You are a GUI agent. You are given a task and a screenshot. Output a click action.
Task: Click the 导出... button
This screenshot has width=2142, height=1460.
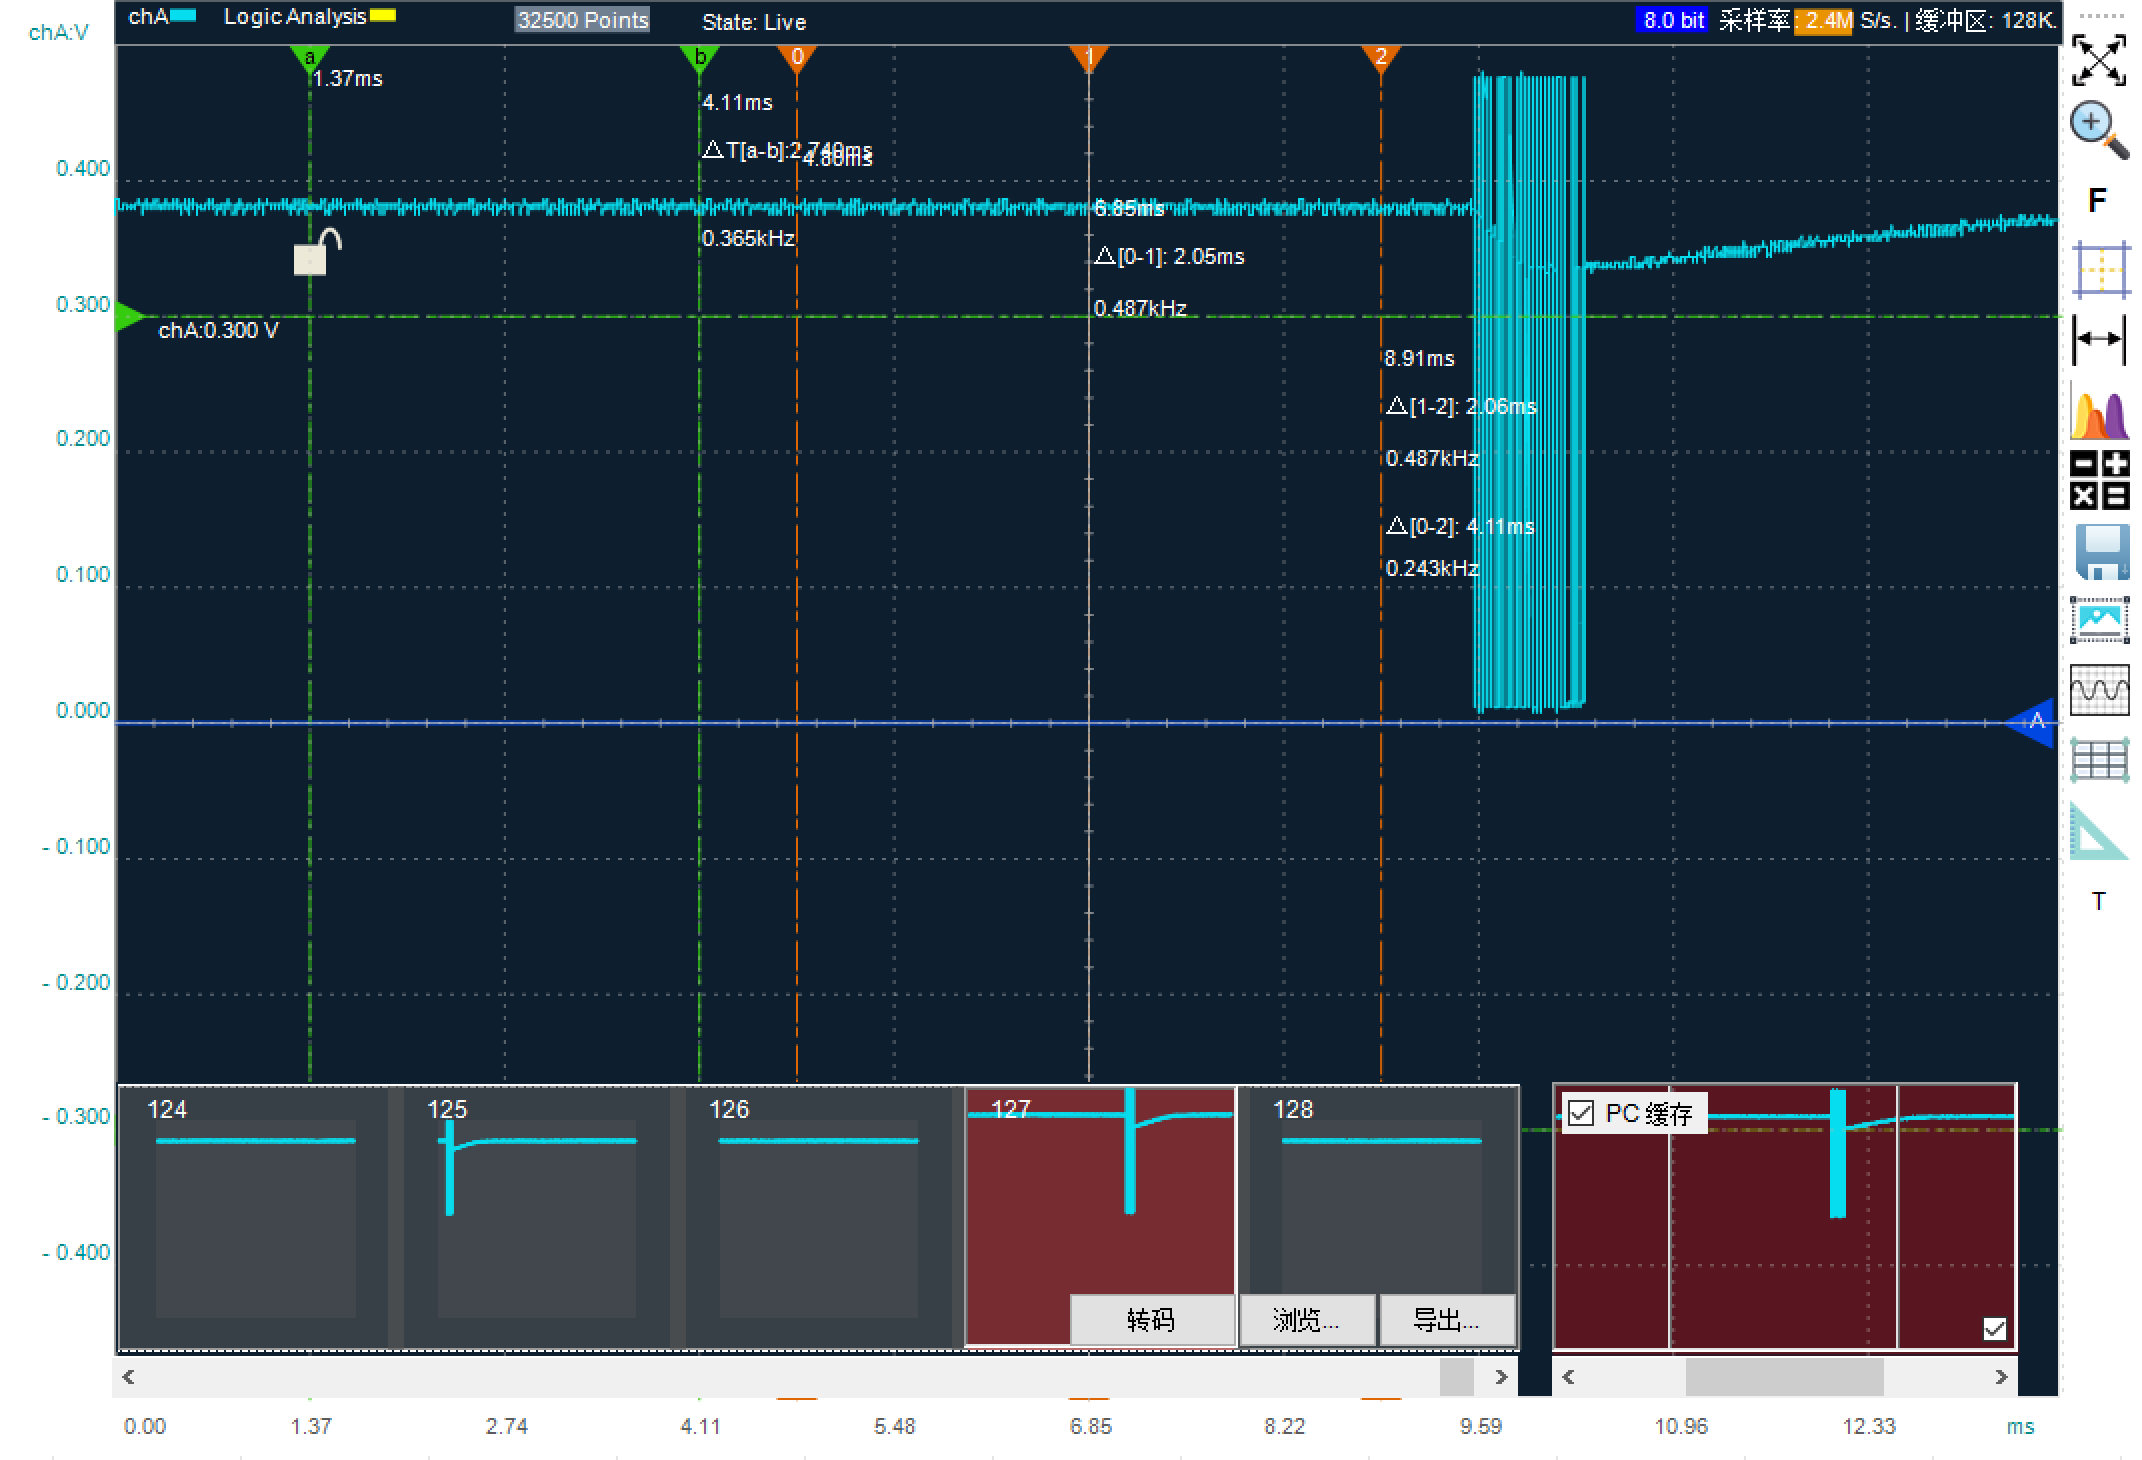[x=1446, y=1320]
